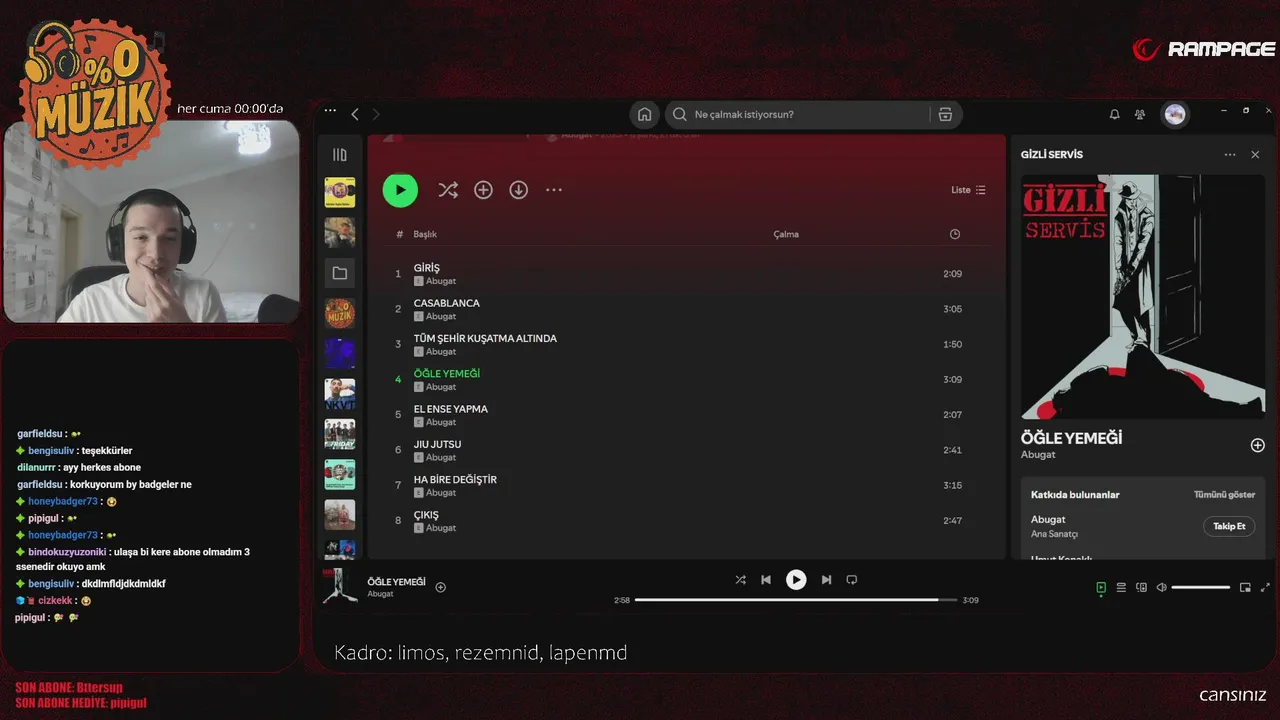The width and height of the screenshot is (1280, 720).
Task: Mute the volume with the speaker icon
Action: [x=1161, y=588]
